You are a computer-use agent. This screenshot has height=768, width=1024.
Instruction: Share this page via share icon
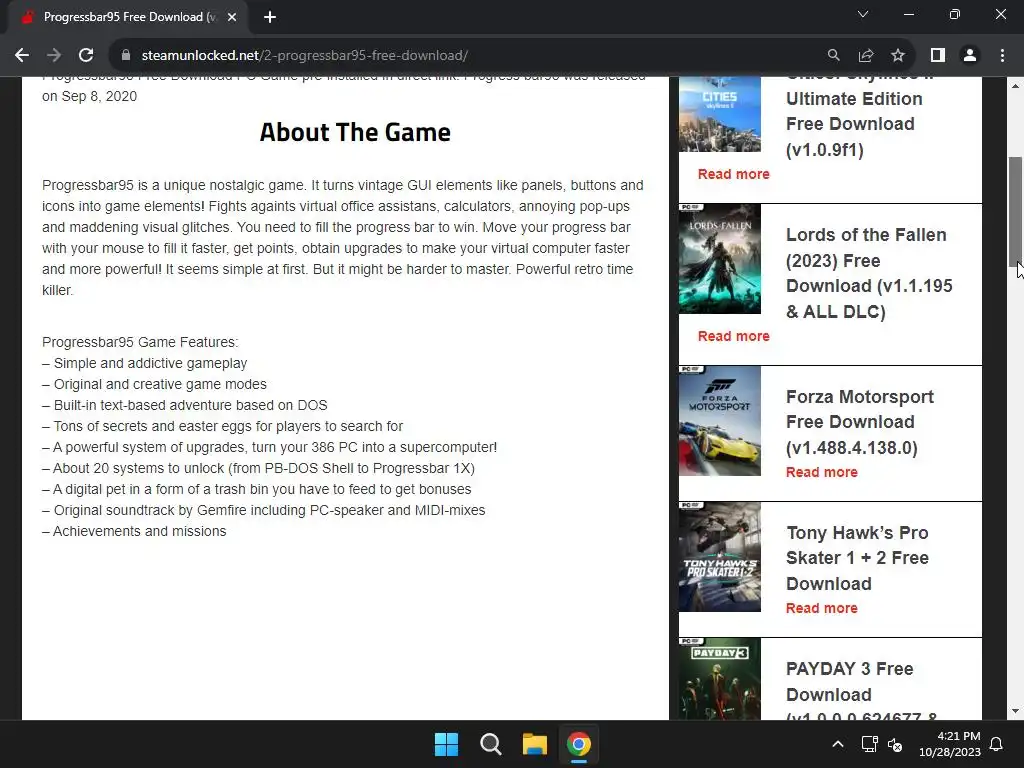pos(866,56)
